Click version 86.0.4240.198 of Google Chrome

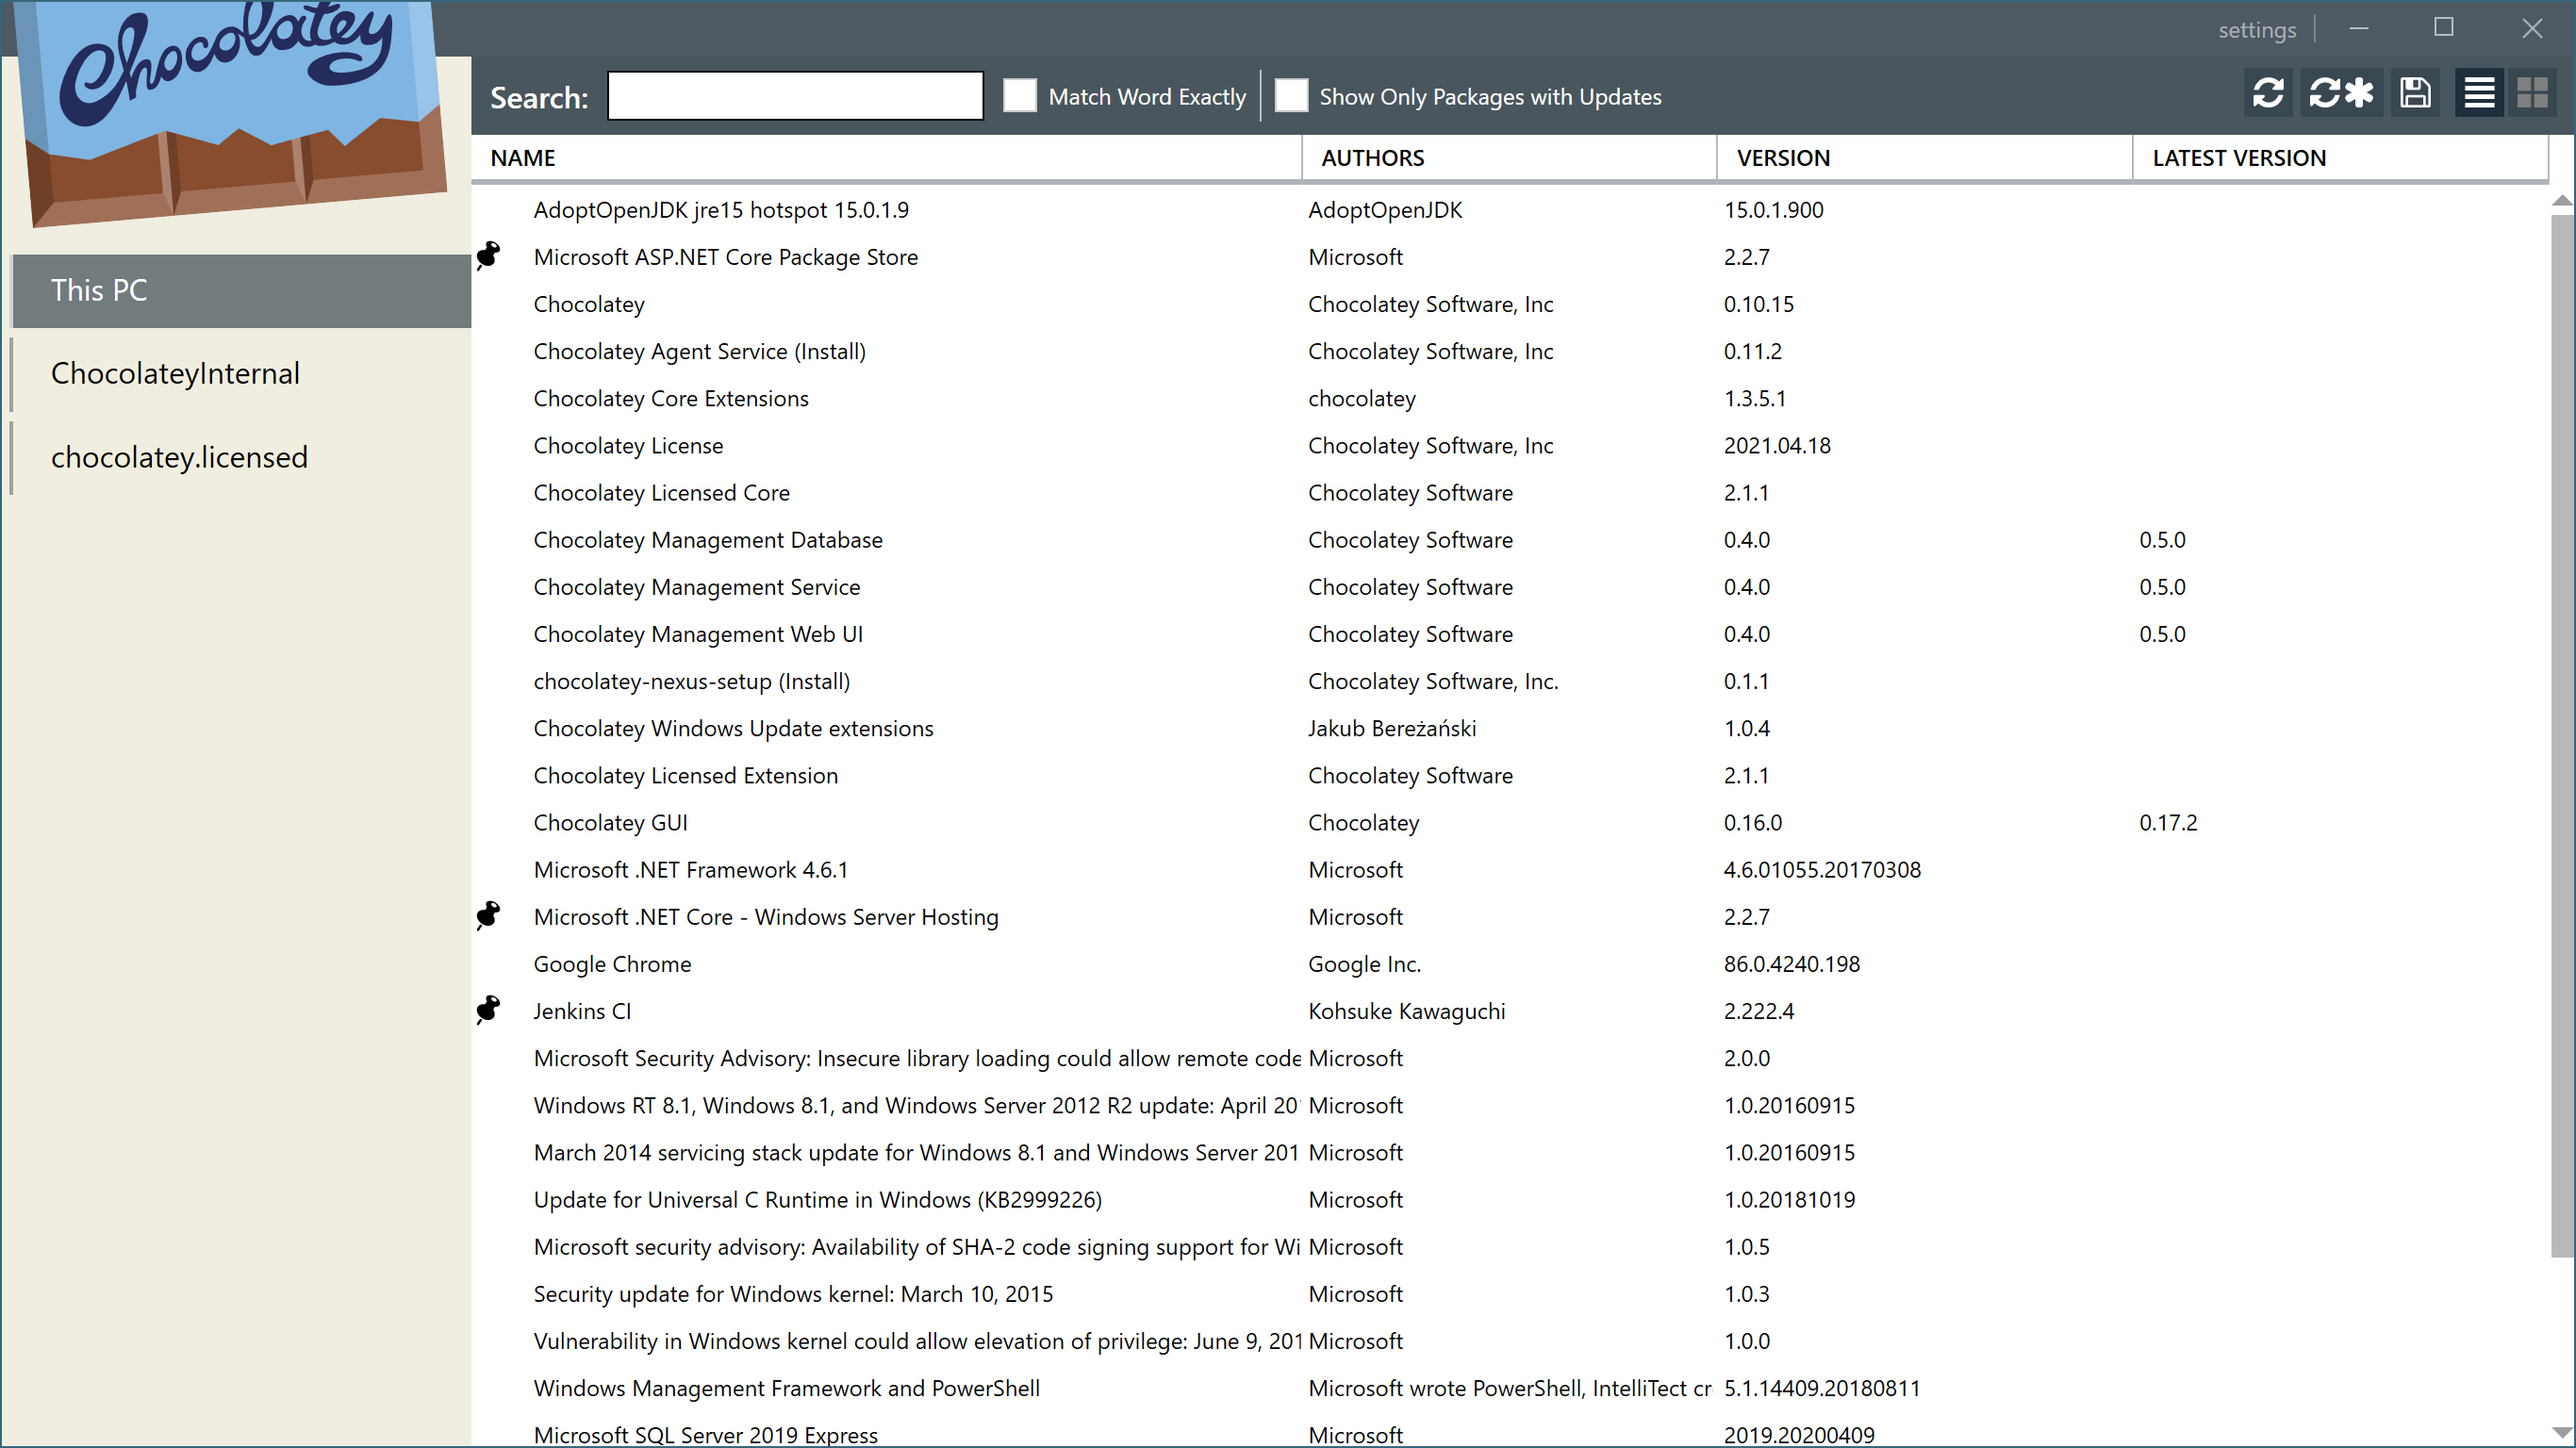tap(1791, 964)
